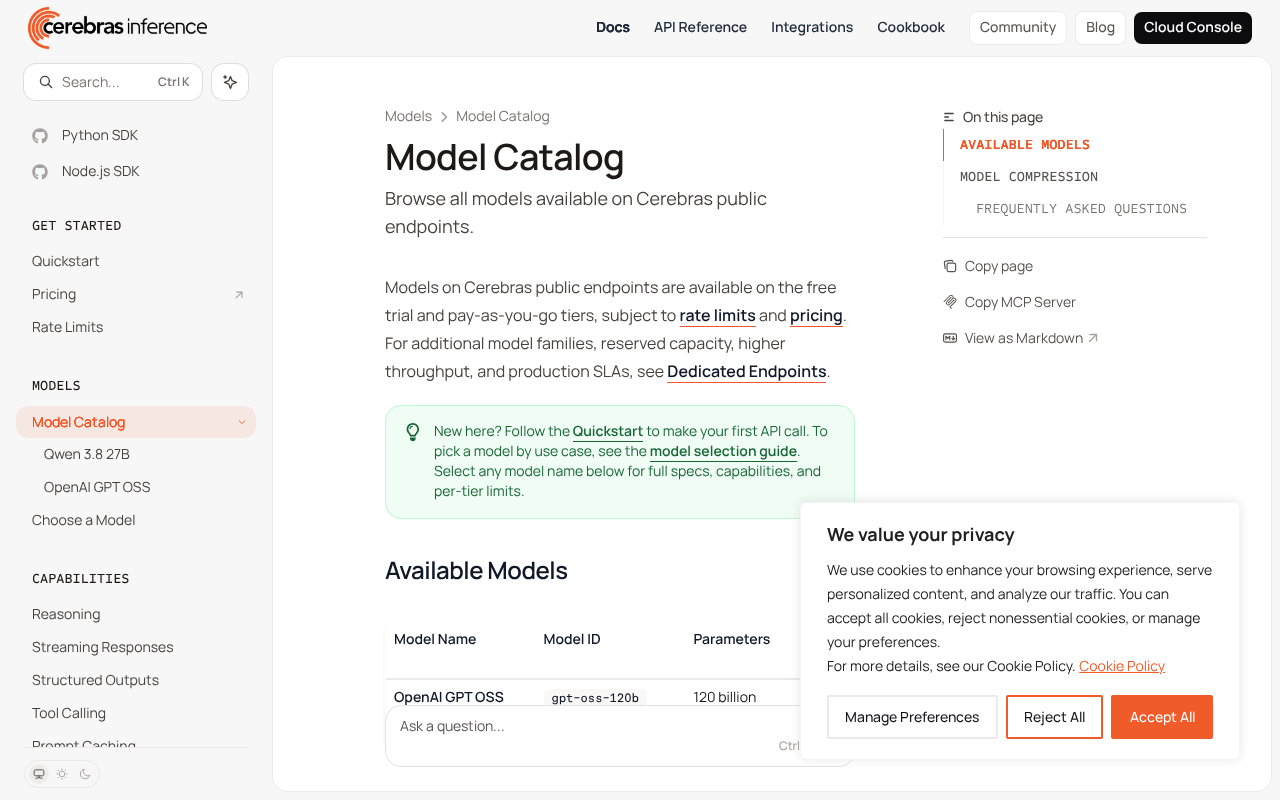Screen dimensions: 1280x800
Task: Open Structured Outputs in the sidebar
Action: point(96,680)
